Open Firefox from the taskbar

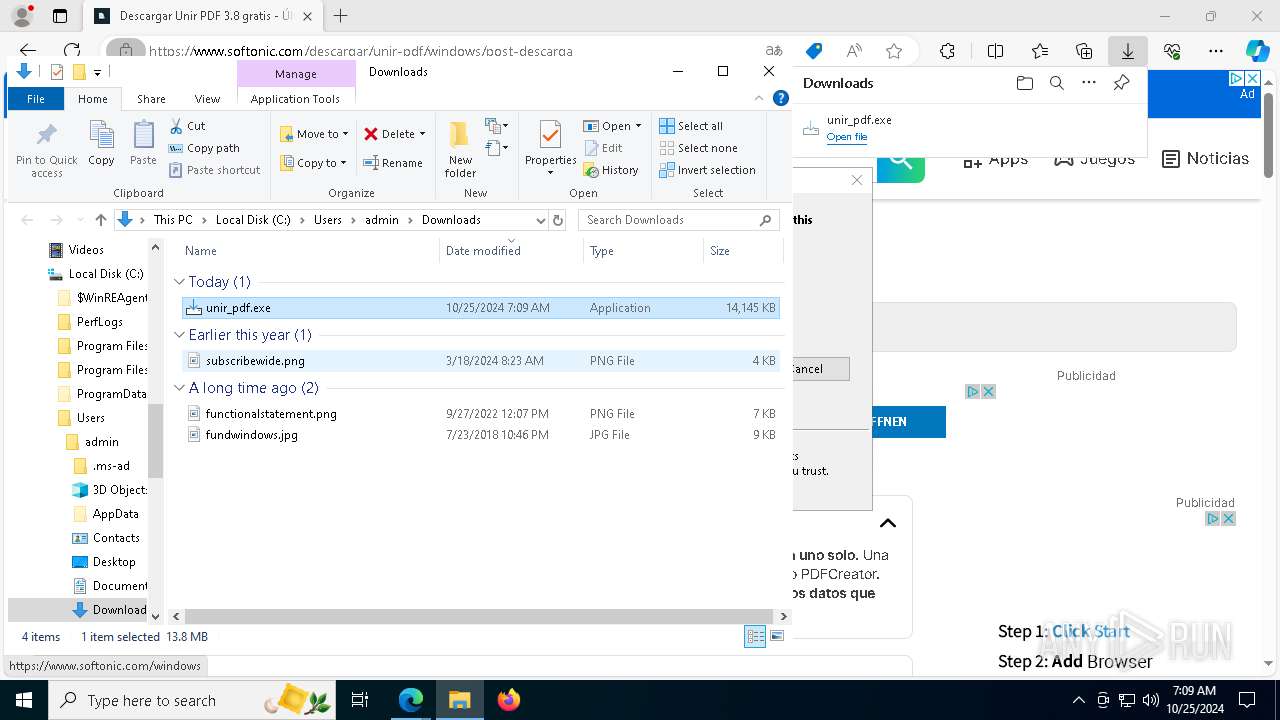click(x=508, y=701)
